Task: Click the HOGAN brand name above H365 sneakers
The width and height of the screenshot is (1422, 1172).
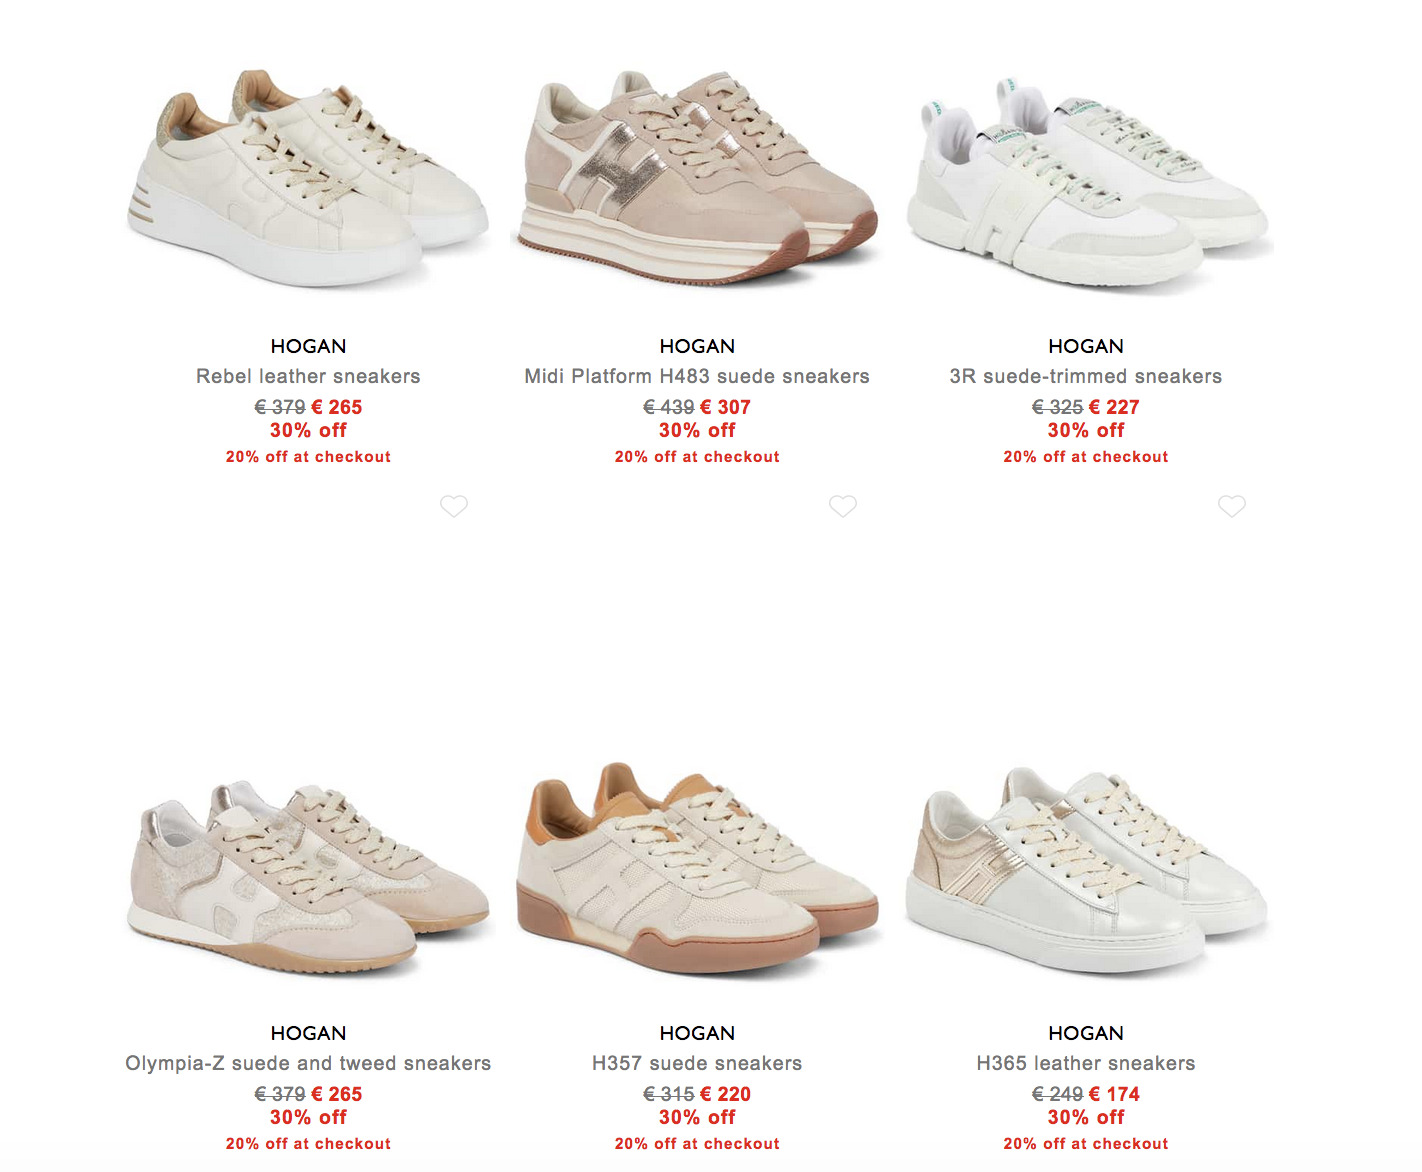Action: click(1086, 1033)
